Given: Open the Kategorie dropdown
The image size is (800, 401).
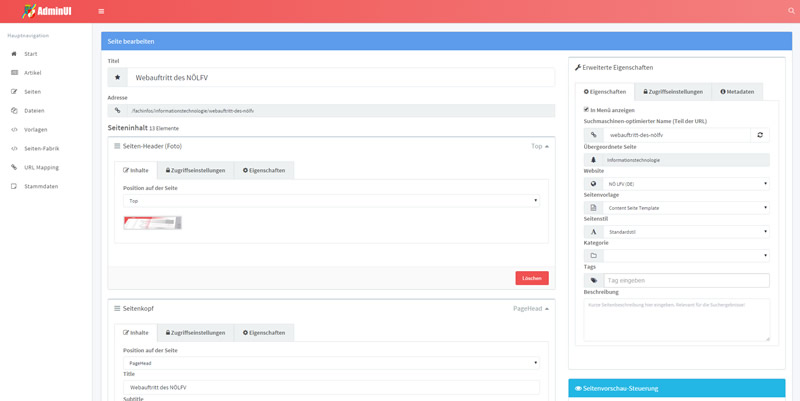Looking at the screenshot, I should (686, 256).
